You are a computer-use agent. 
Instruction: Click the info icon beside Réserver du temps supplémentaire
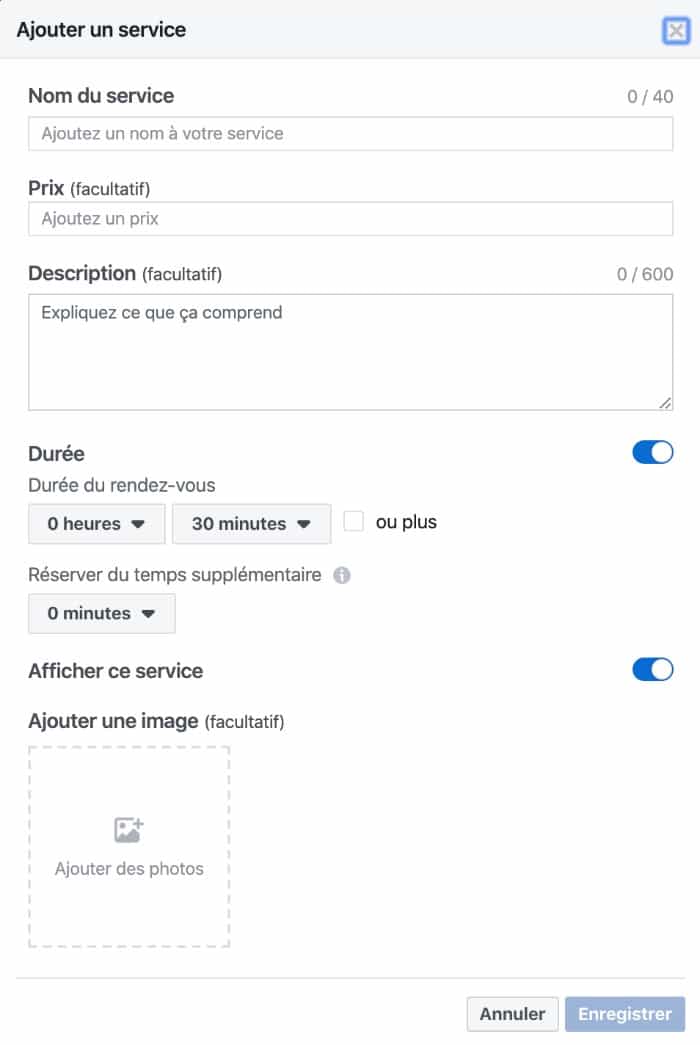342,576
